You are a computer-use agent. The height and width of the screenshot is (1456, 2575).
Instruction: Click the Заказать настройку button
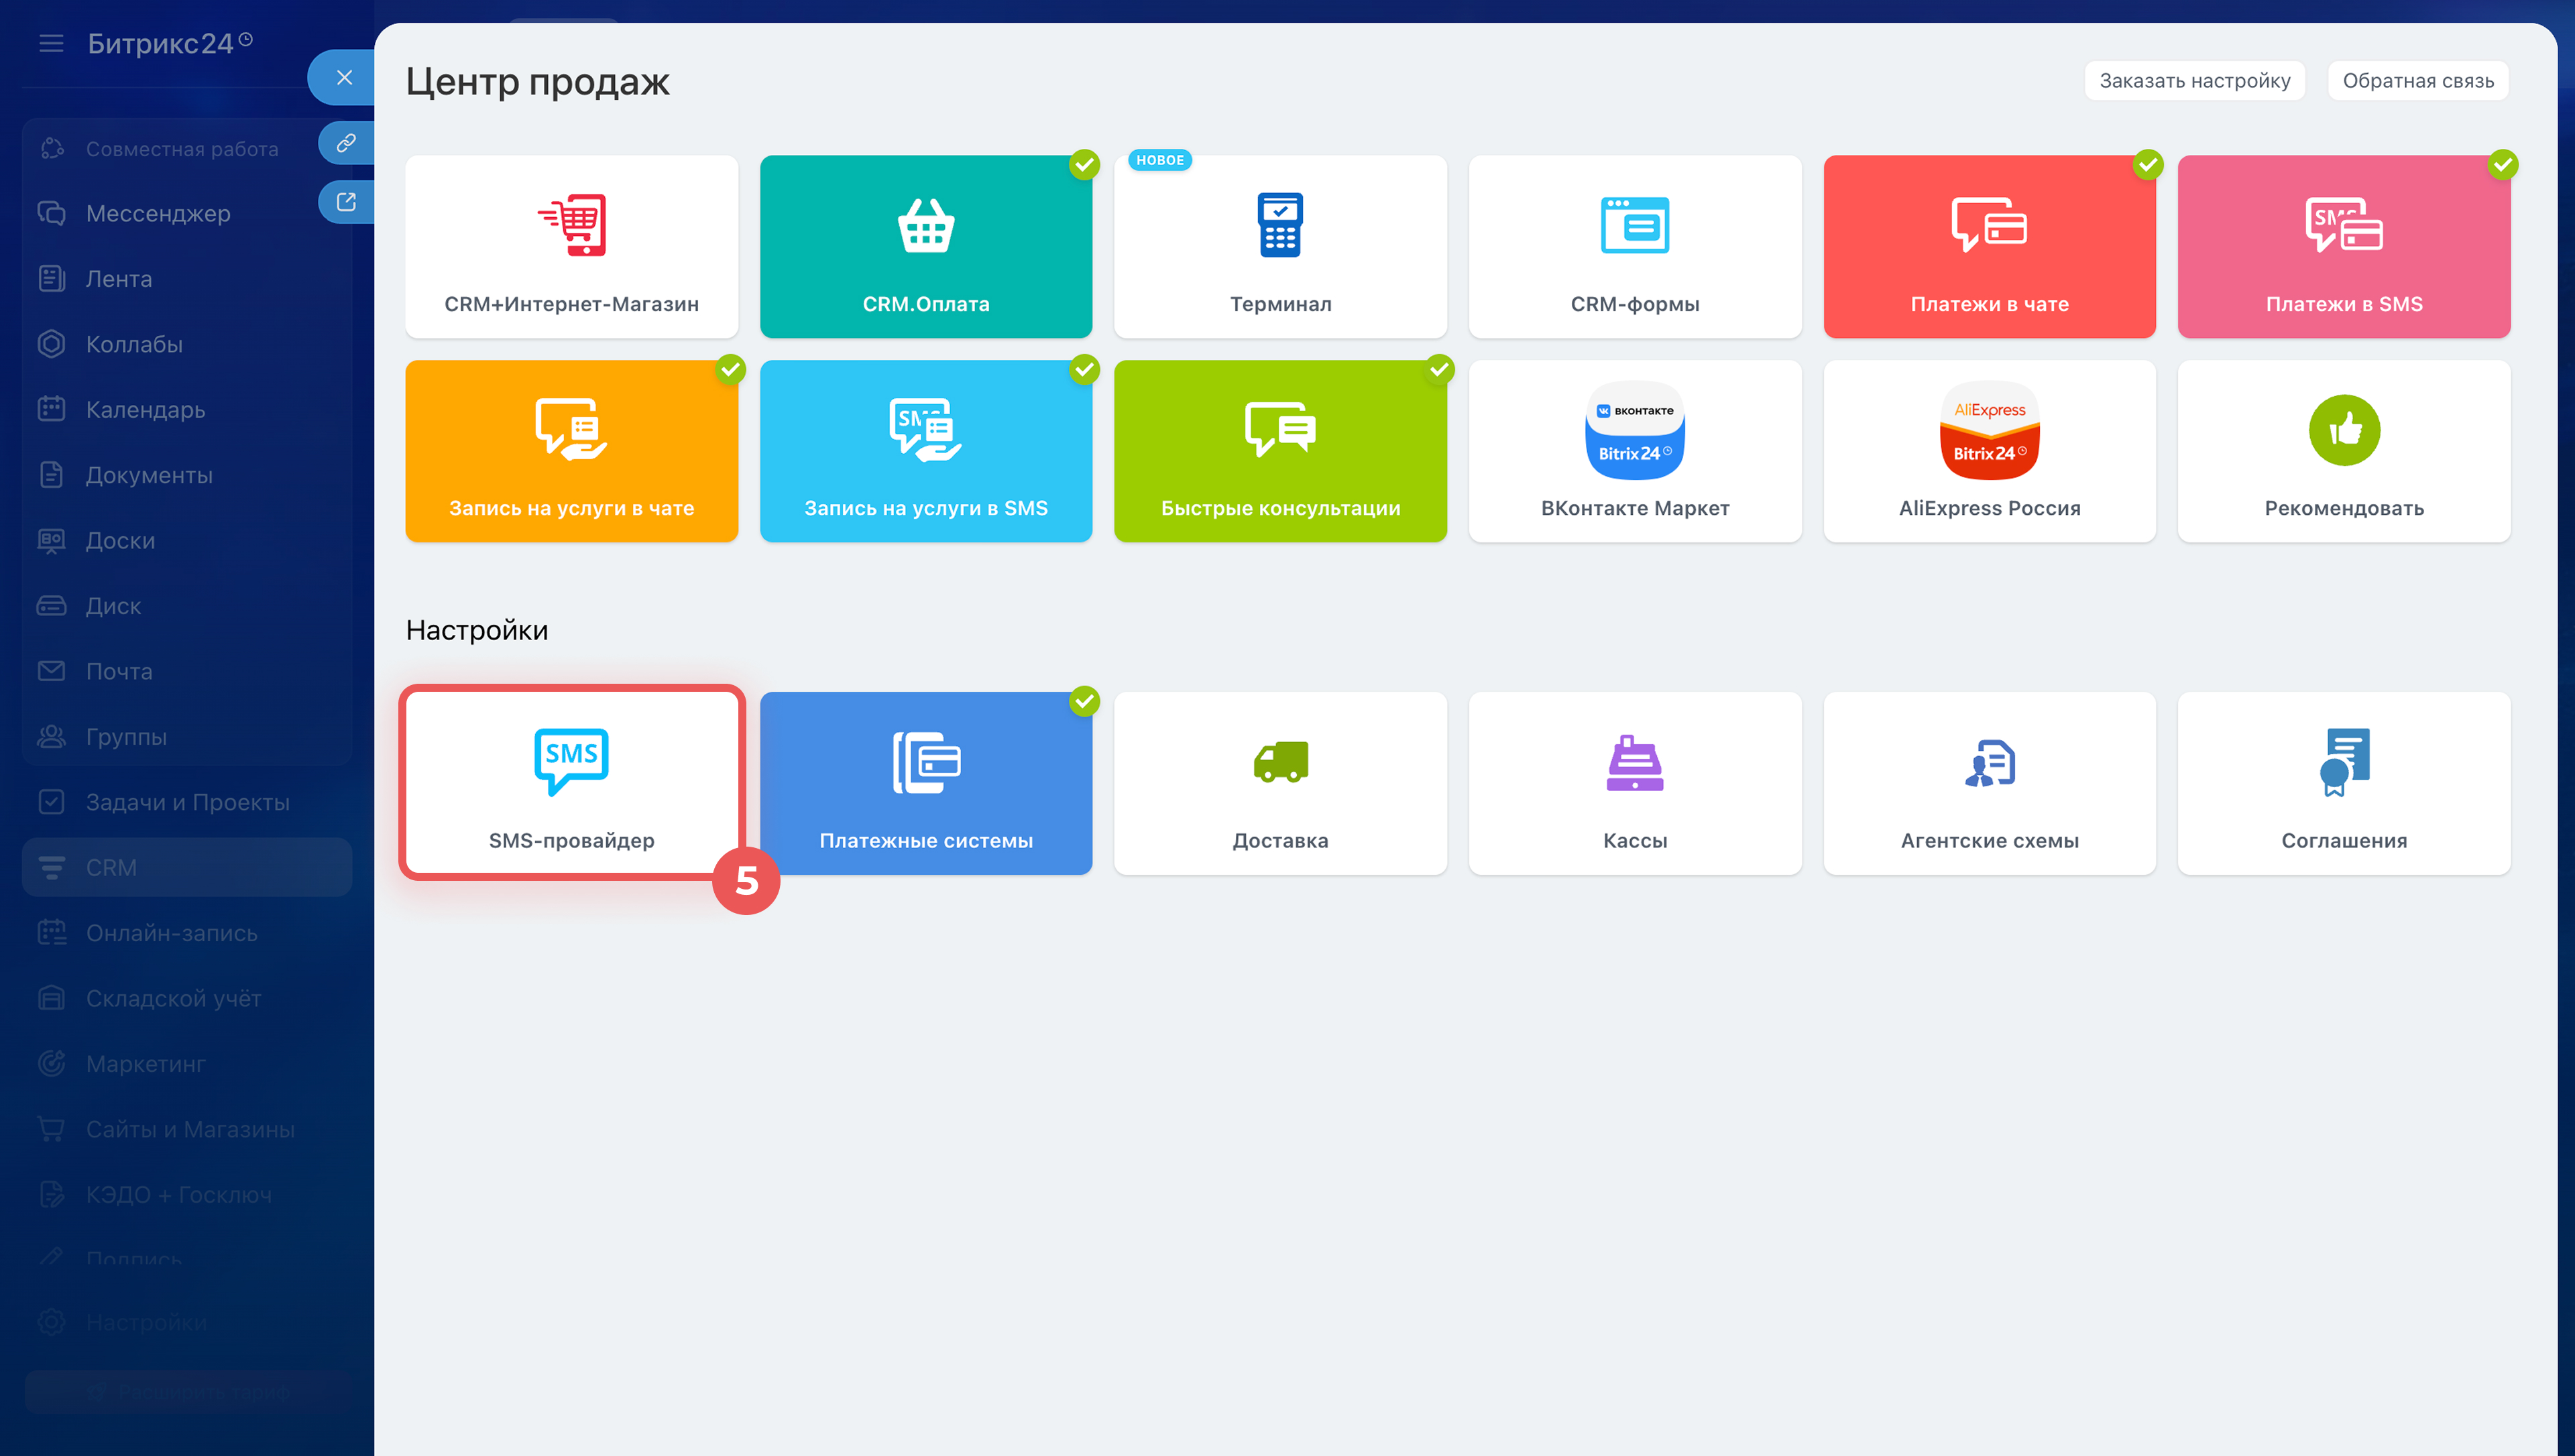coord(2194,81)
